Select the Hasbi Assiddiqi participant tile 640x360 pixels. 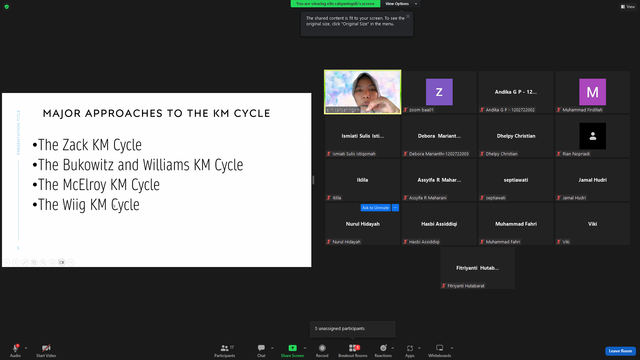pos(439,224)
